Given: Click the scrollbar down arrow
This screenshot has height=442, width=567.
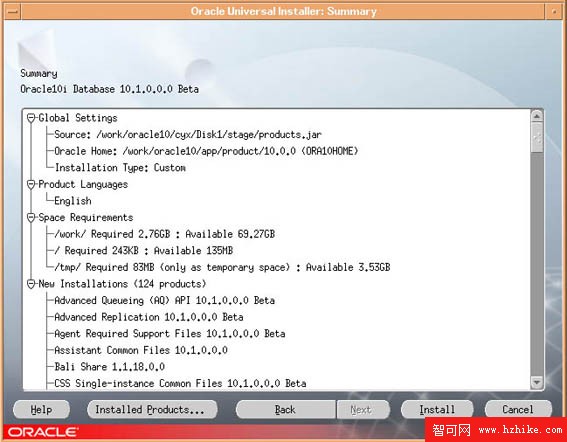Looking at the screenshot, I should 537,382.
